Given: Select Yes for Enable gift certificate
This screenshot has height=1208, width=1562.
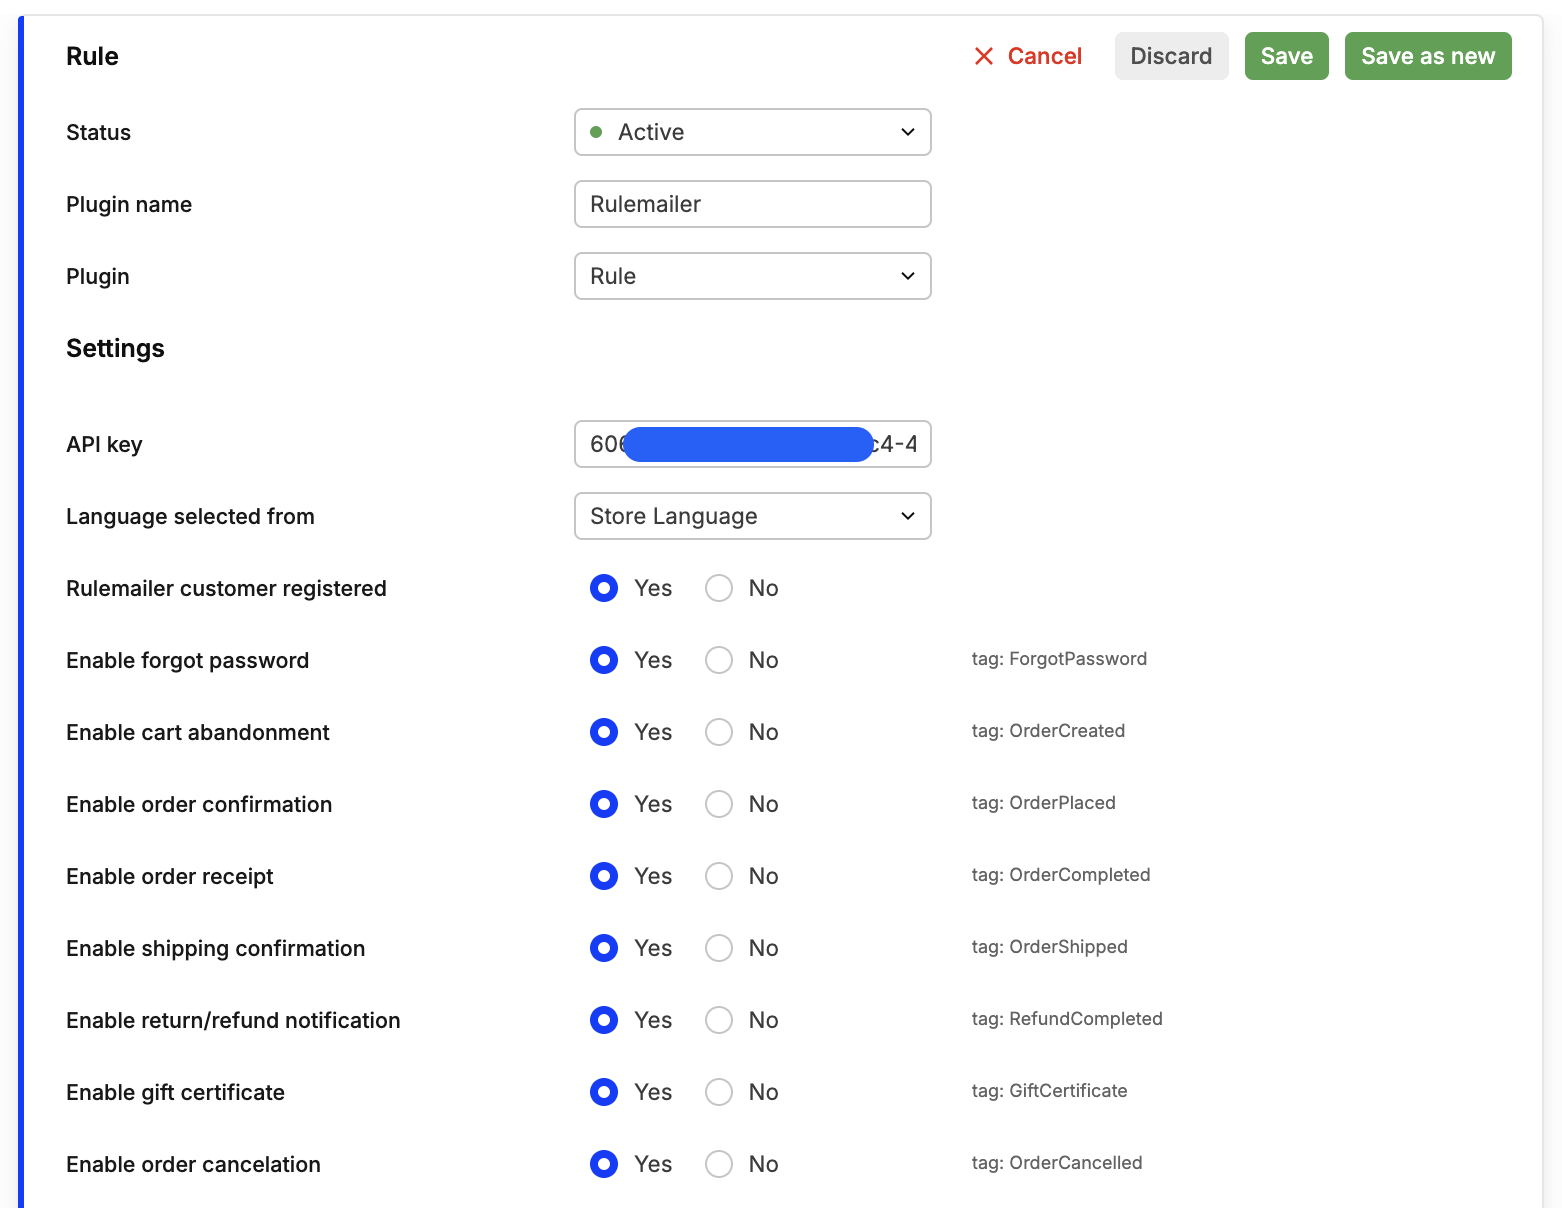Looking at the screenshot, I should [604, 1092].
